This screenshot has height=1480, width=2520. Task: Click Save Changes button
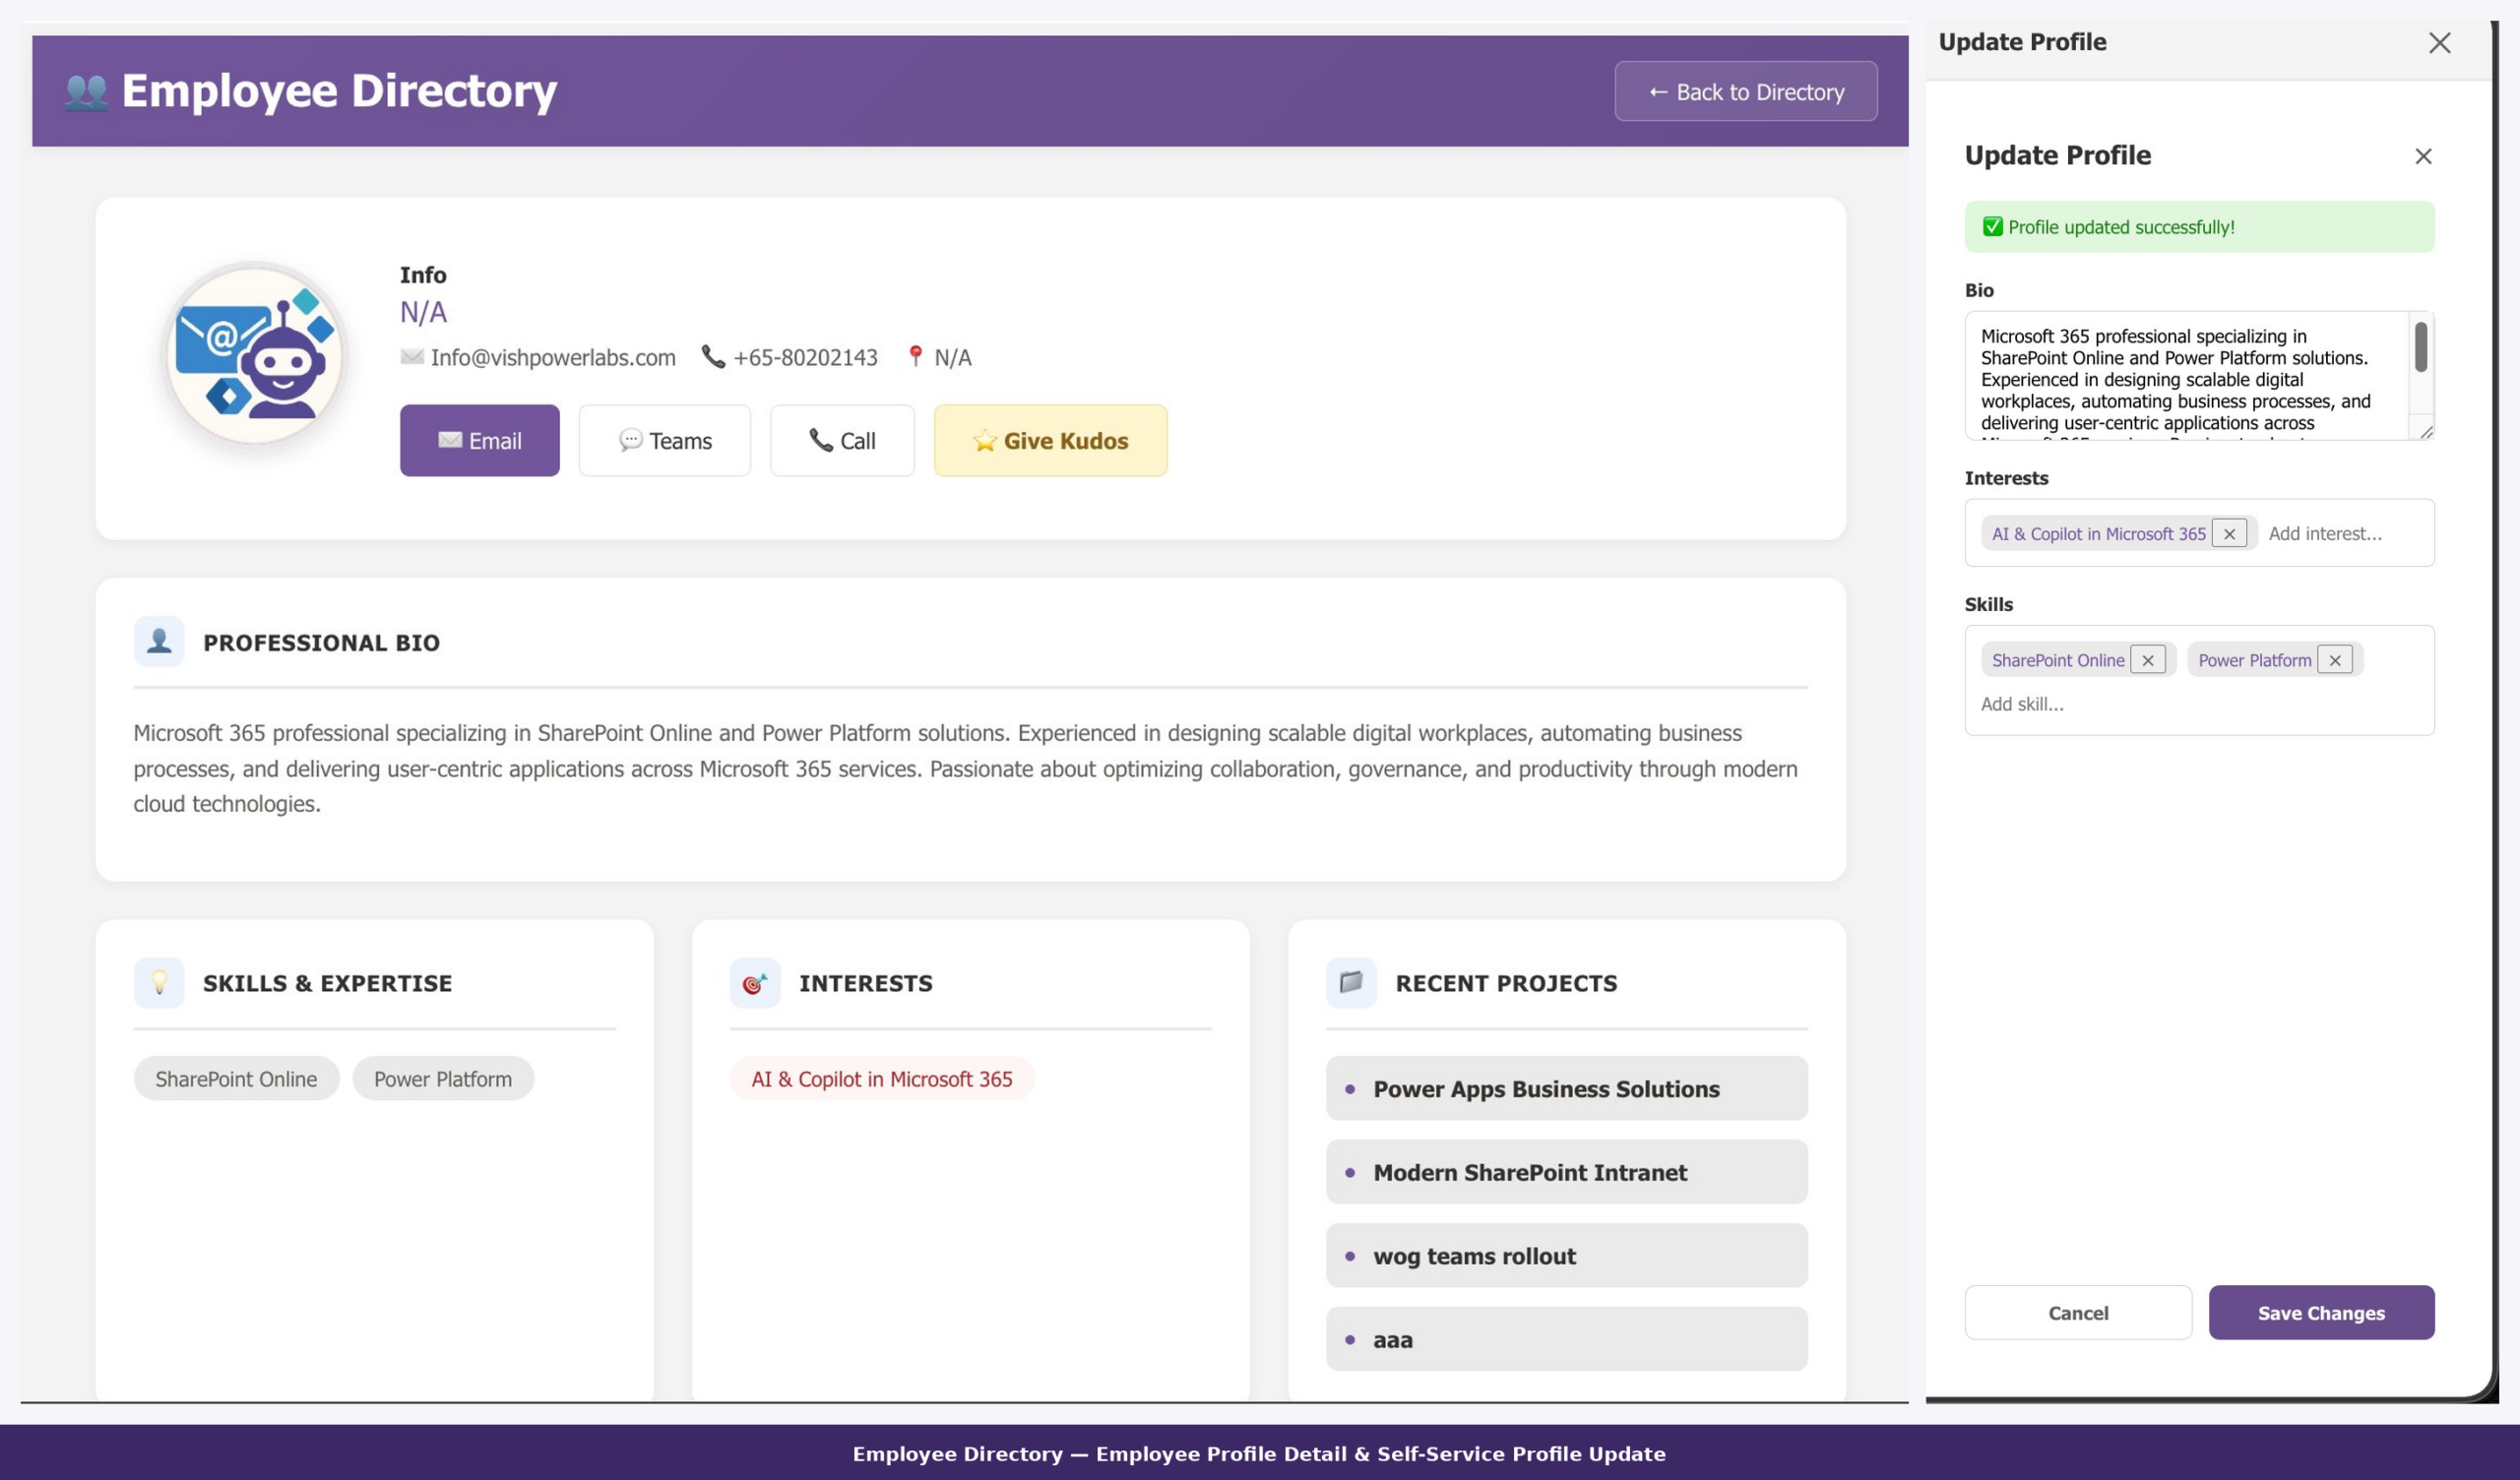tap(2320, 1312)
